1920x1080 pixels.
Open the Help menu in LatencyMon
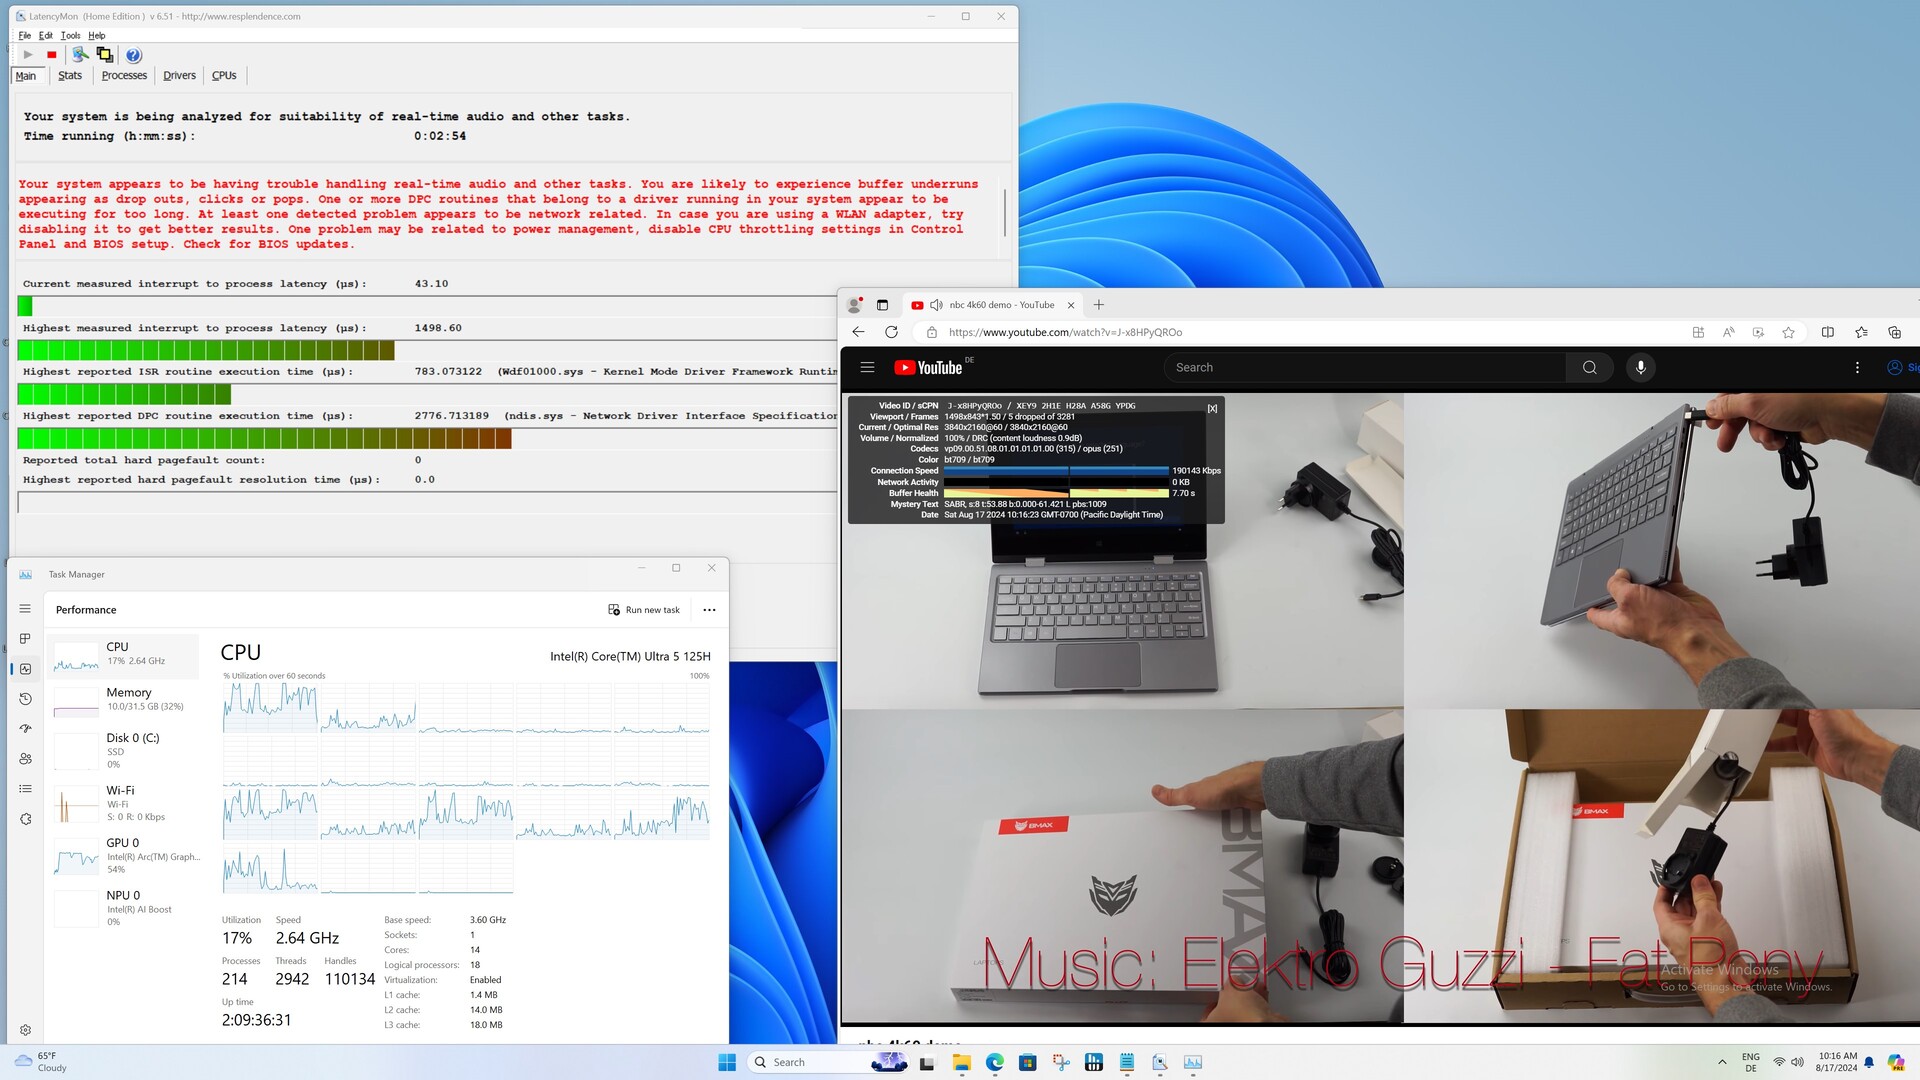click(x=96, y=35)
